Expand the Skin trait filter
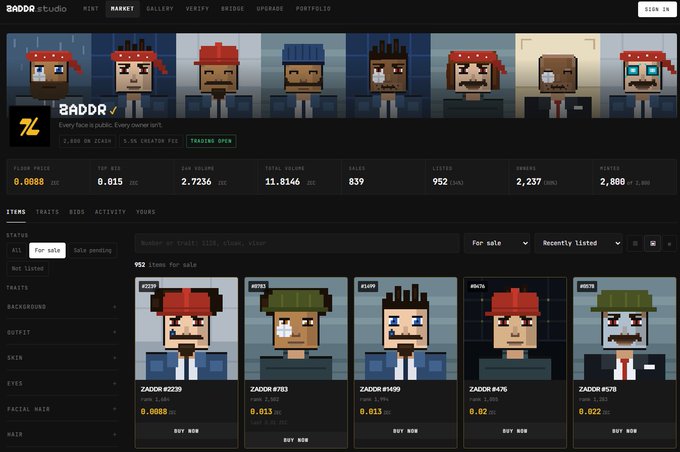 (62, 358)
